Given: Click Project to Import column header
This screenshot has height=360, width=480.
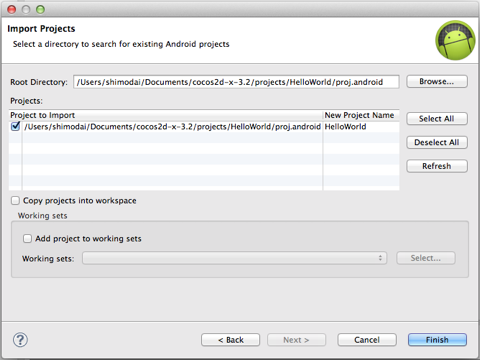Looking at the screenshot, I should coord(166,115).
